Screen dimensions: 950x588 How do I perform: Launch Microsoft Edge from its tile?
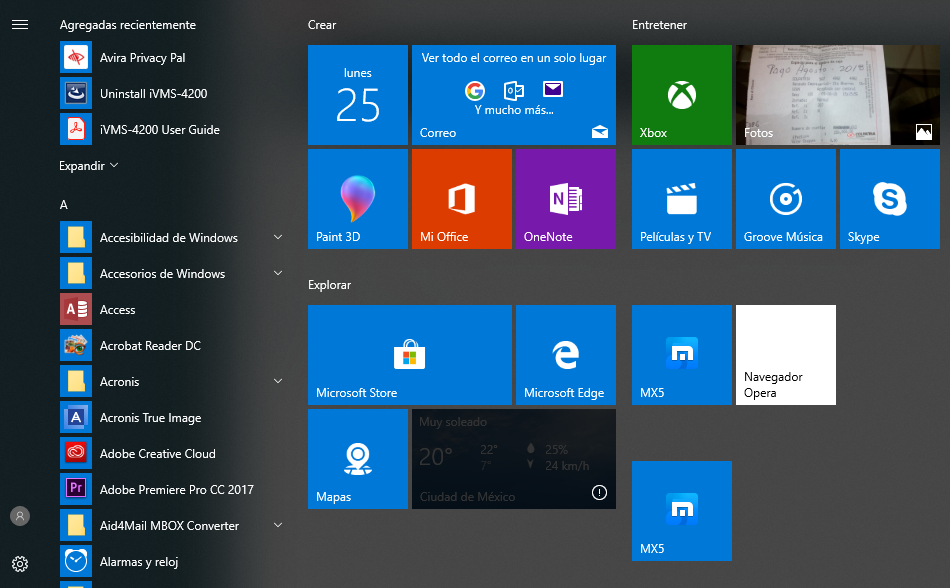[565, 355]
